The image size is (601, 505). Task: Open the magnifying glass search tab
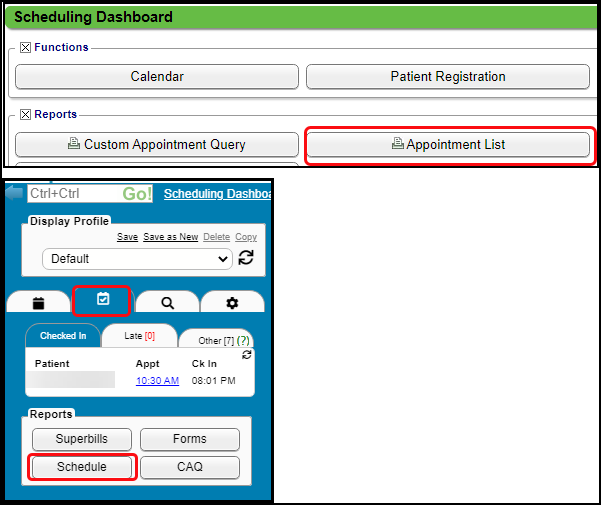point(167,302)
